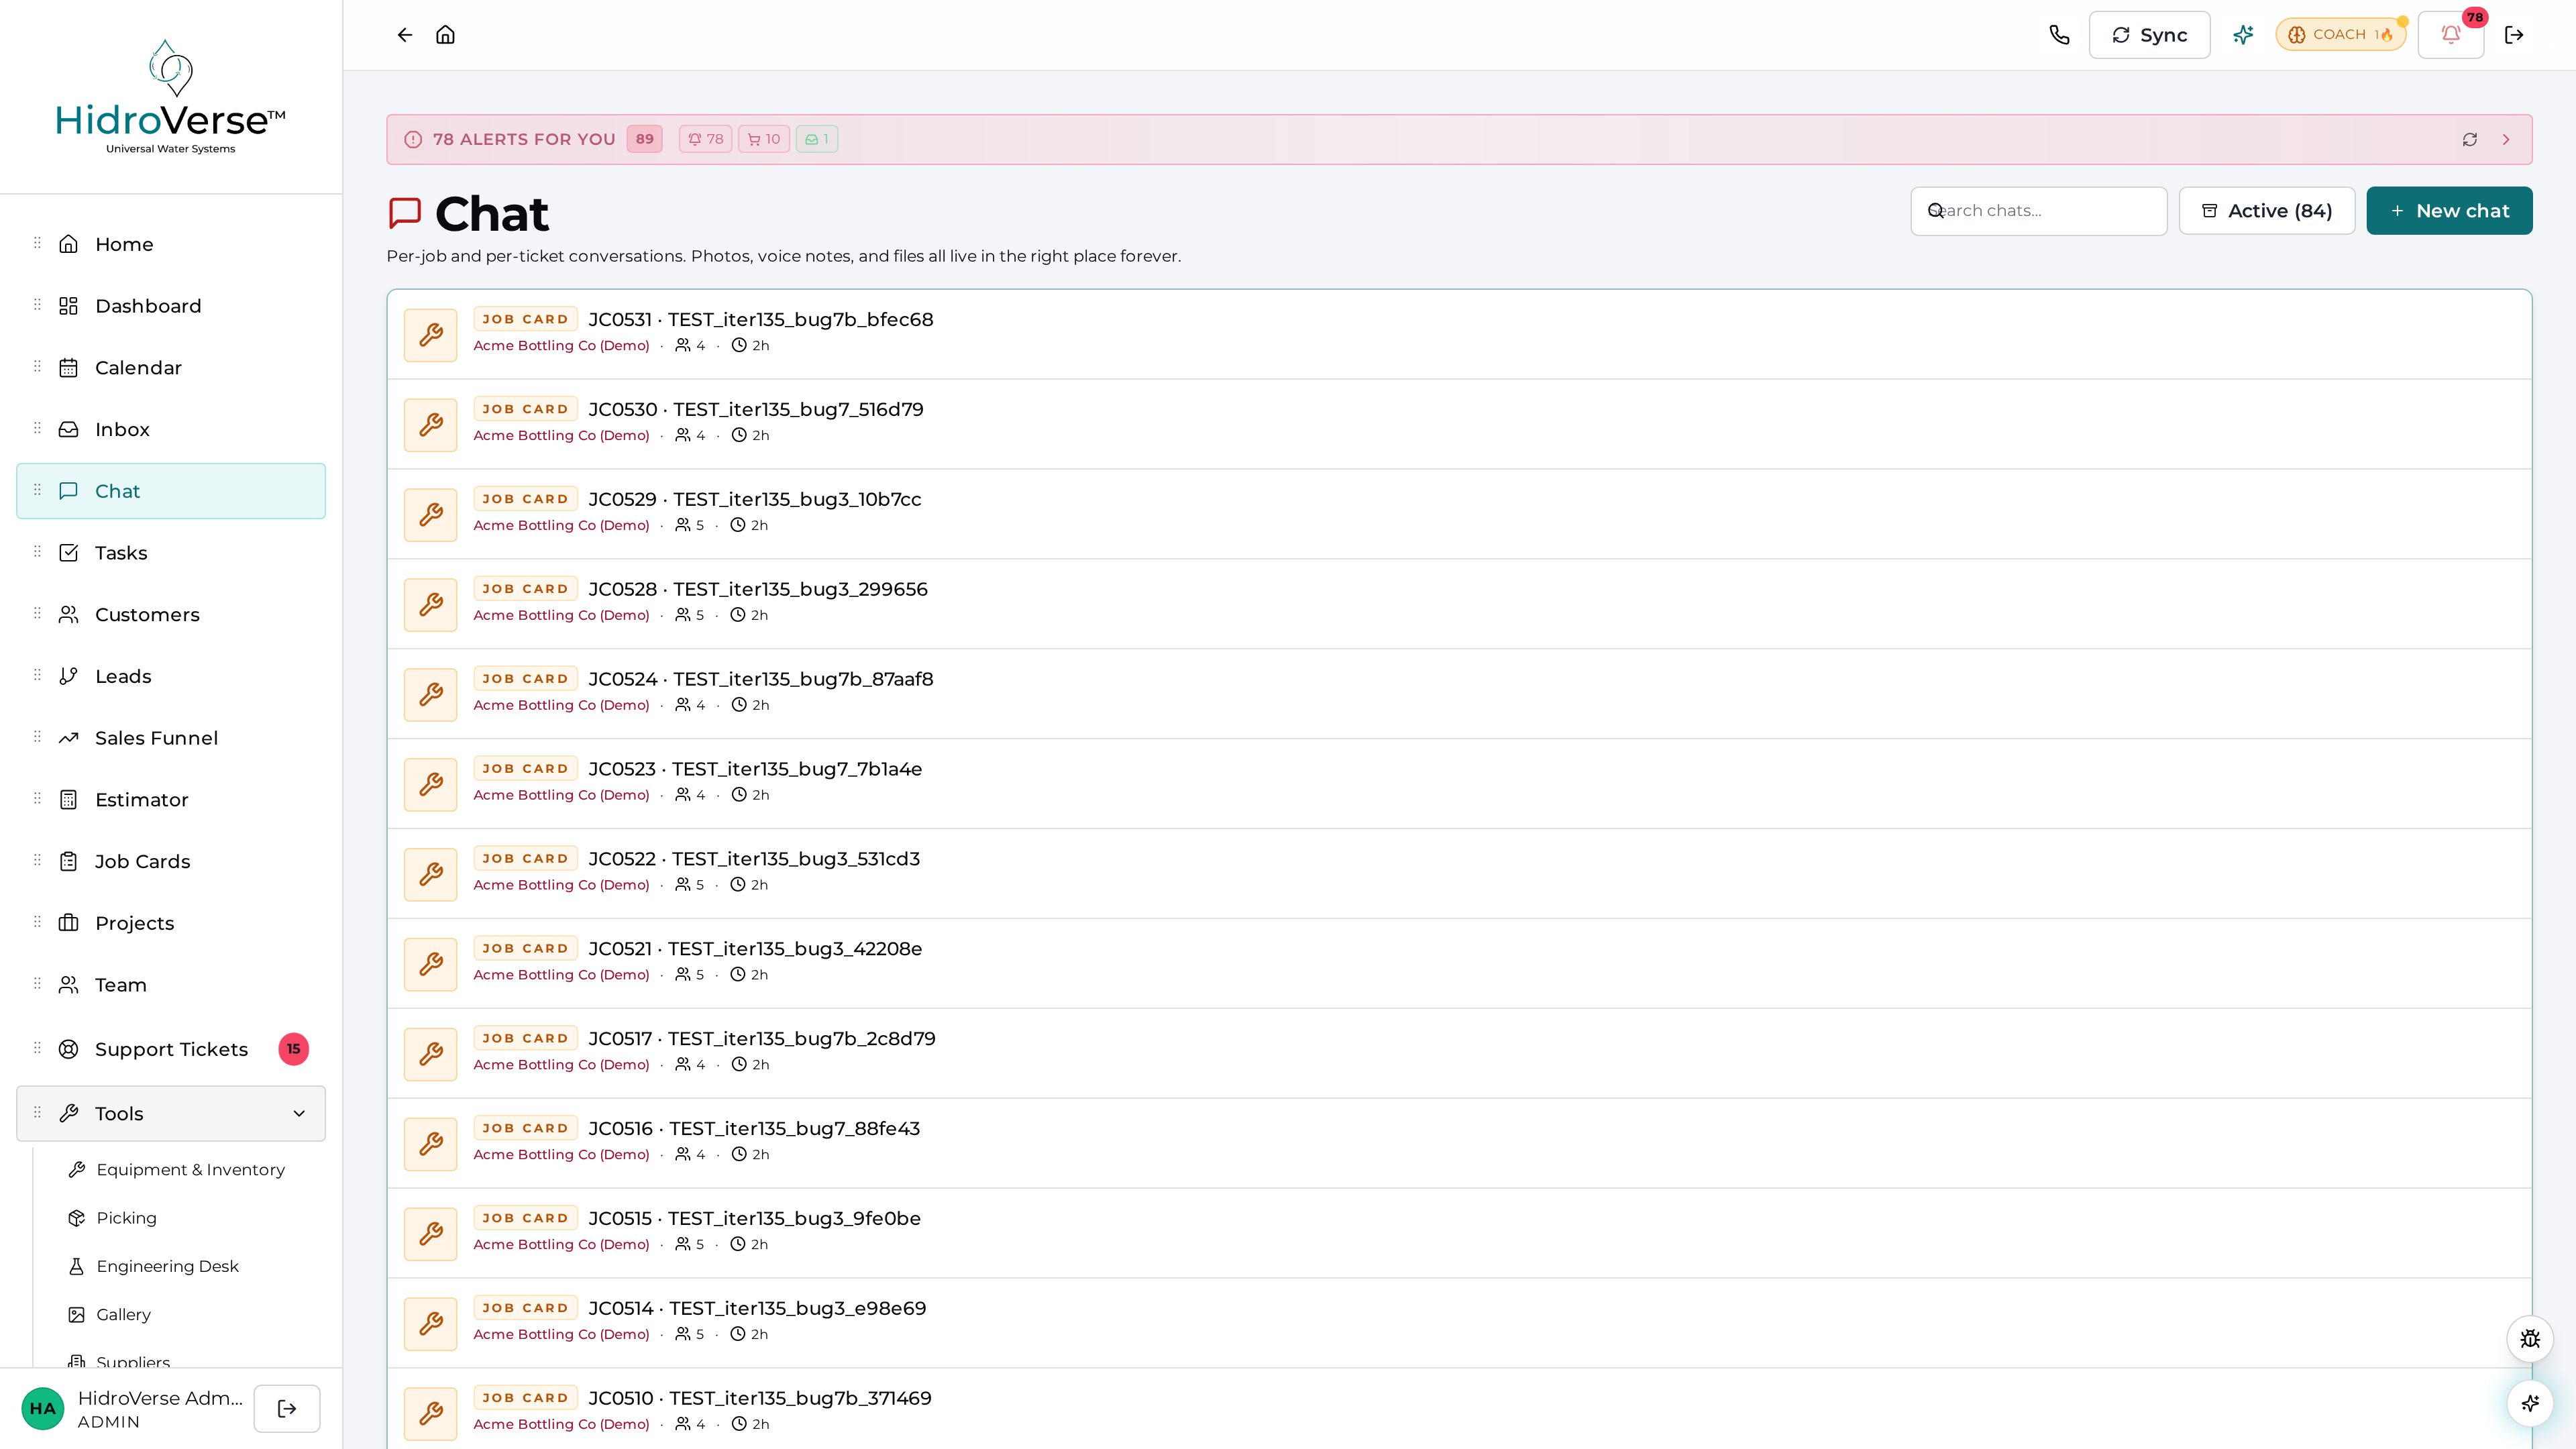Click the logout icon next to HidroVerse Admin

(x=287, y=1408)
